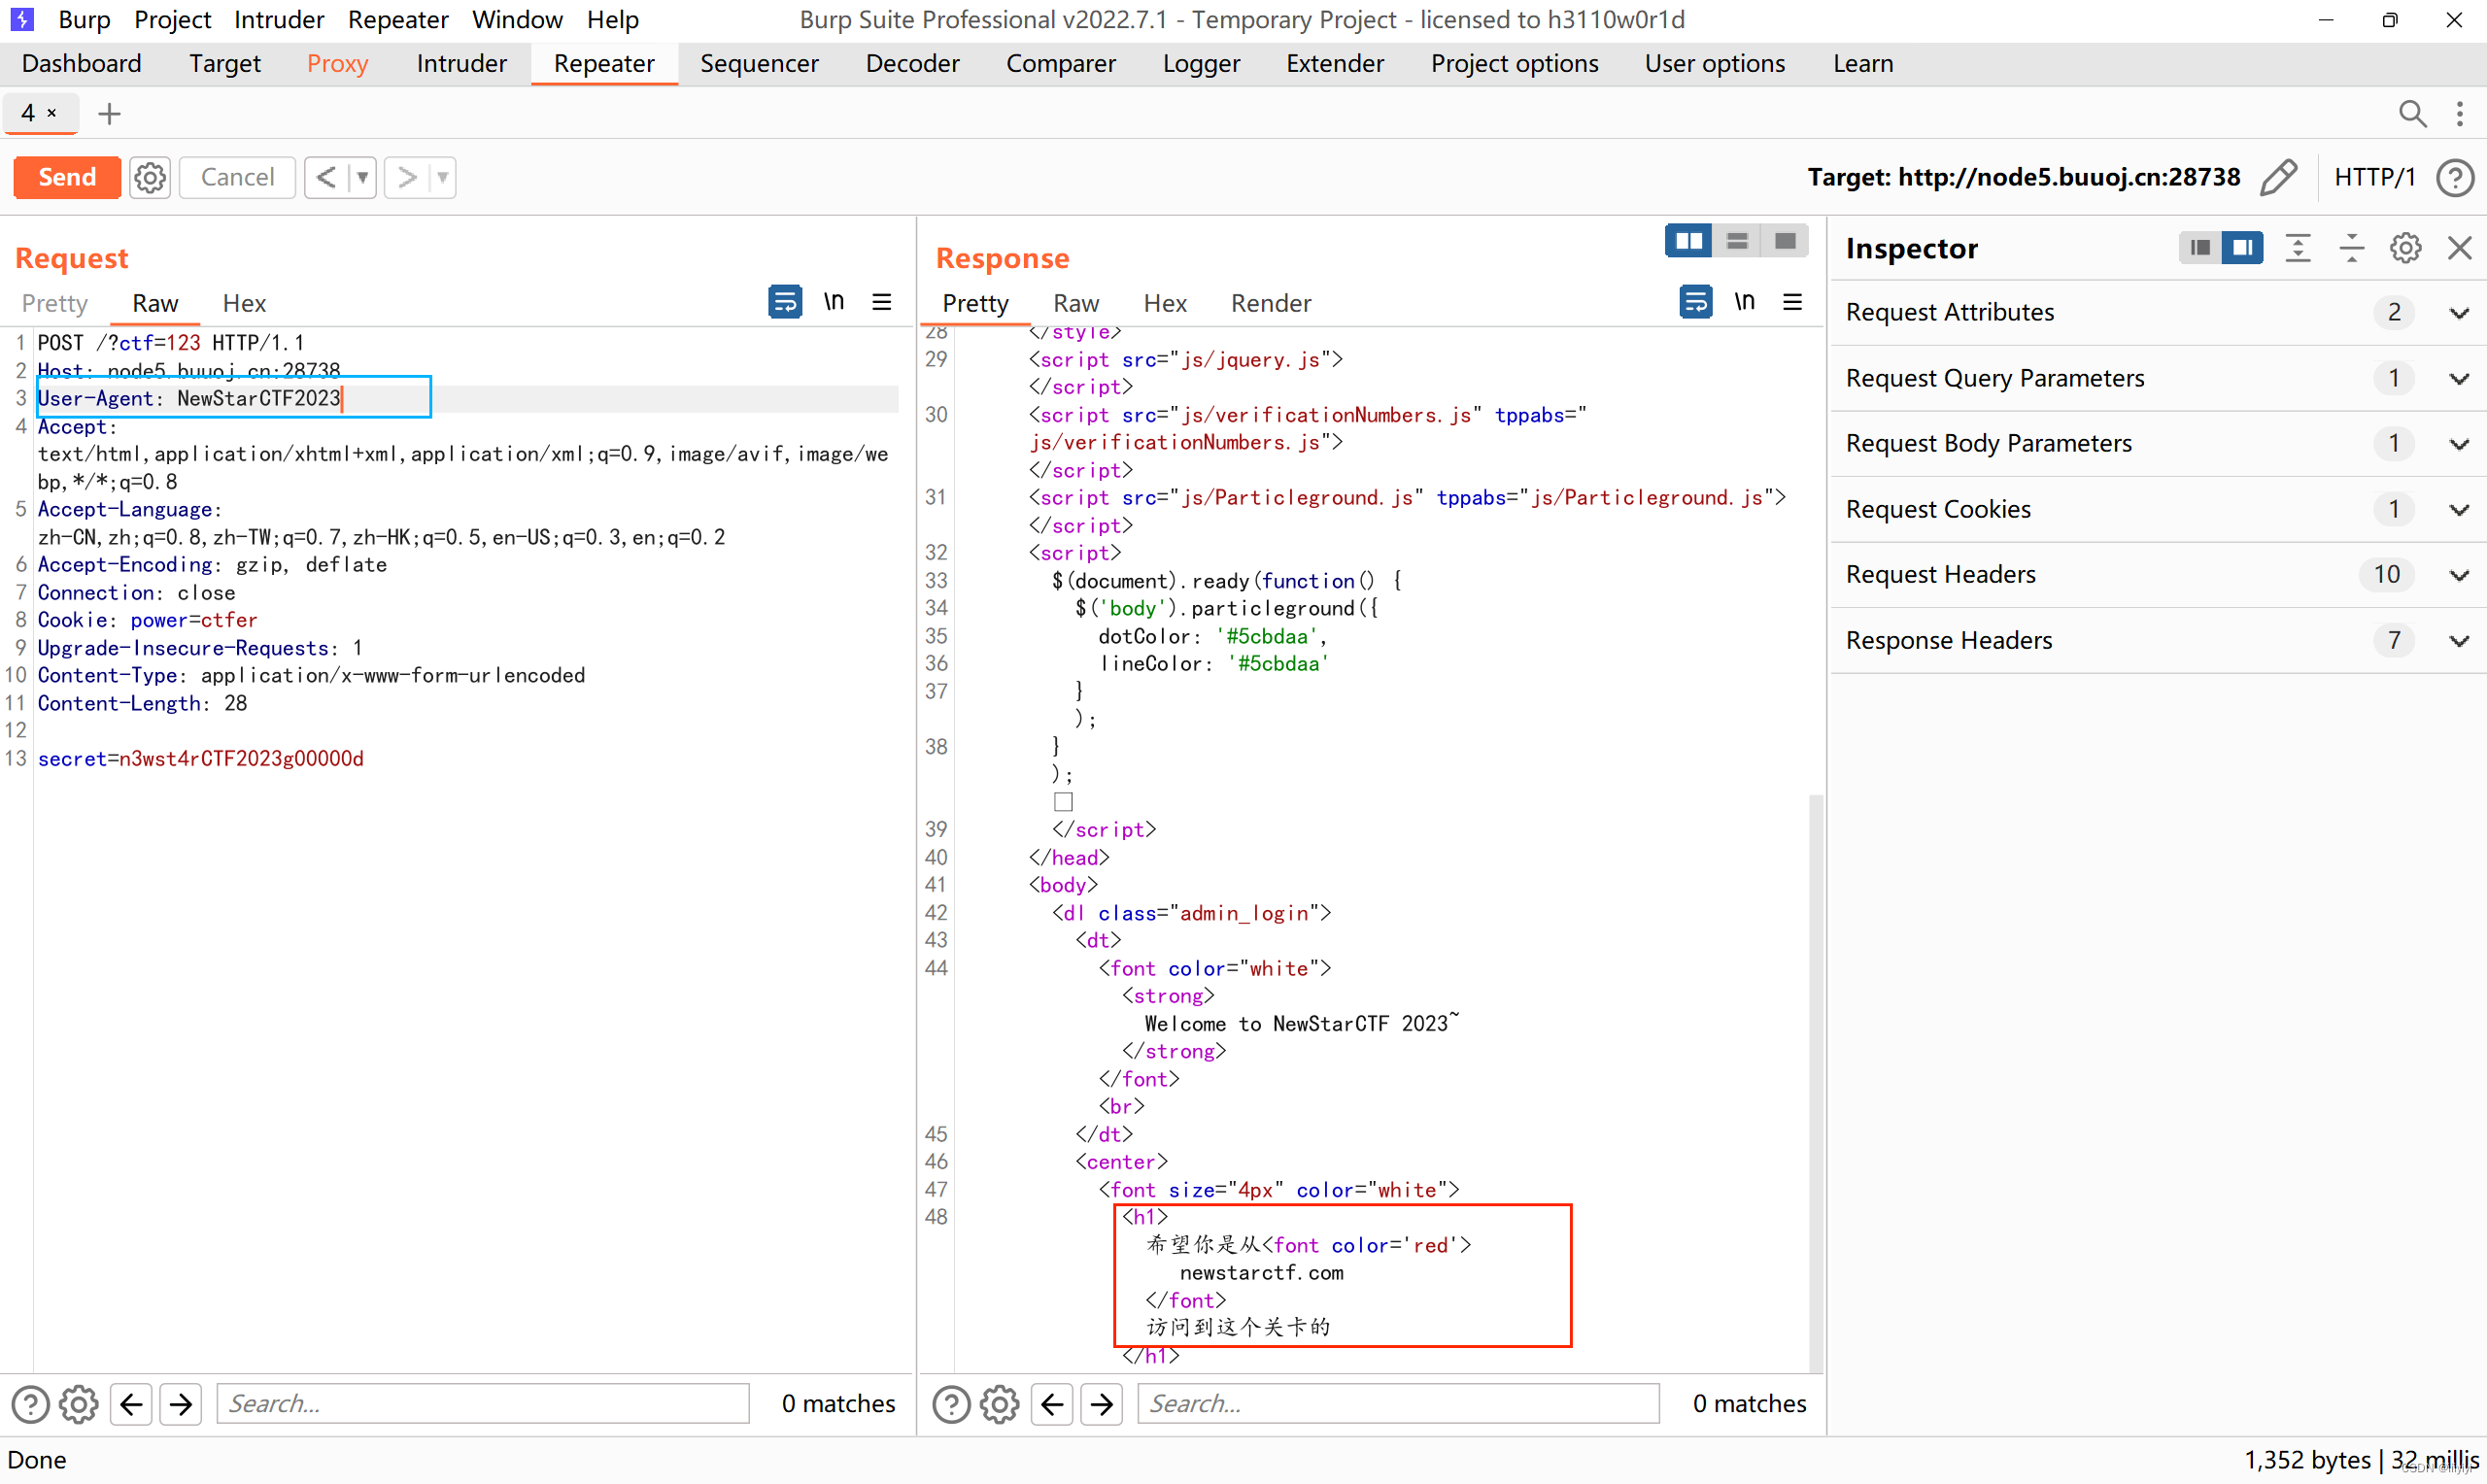This screenshot has height=1484, width=2487.
Task: Click the Inspector collapse all sections icon
Action: (2351, 247)
